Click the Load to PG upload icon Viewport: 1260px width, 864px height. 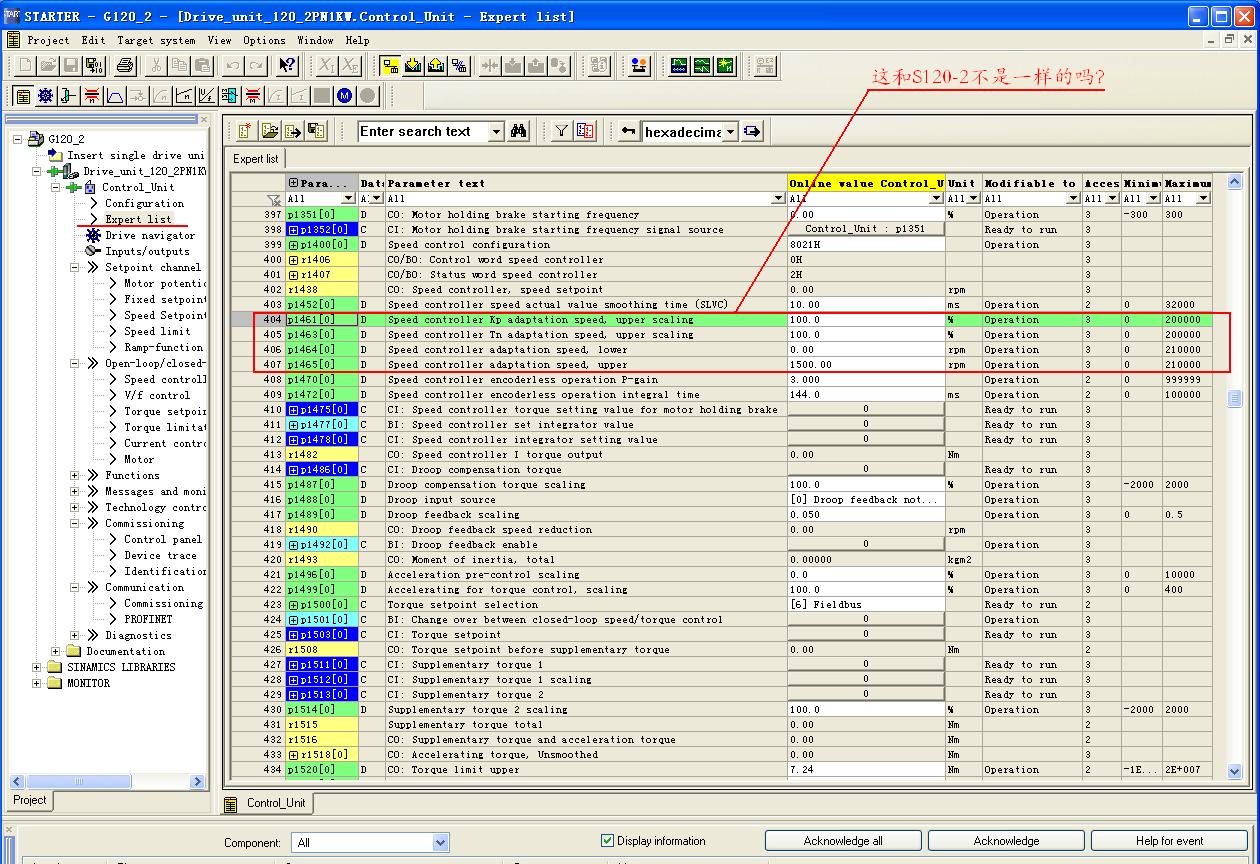pyautogui.click(x=436, y=66)
